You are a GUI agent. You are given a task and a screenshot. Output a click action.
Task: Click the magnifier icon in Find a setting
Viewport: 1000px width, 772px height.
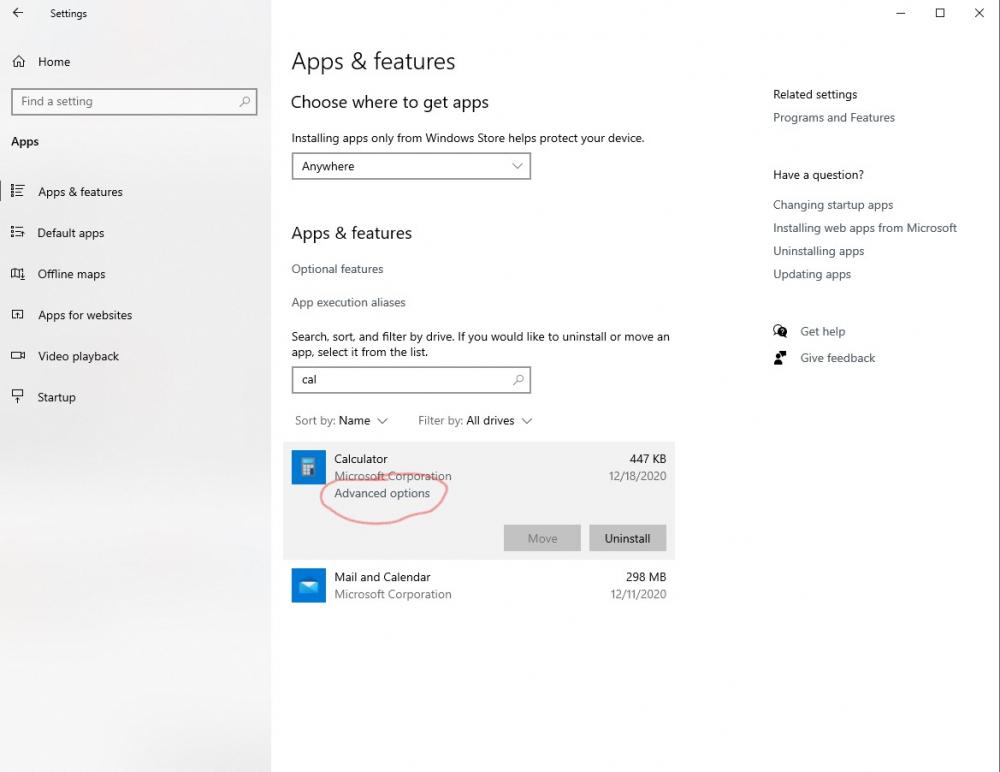[244, 101]
